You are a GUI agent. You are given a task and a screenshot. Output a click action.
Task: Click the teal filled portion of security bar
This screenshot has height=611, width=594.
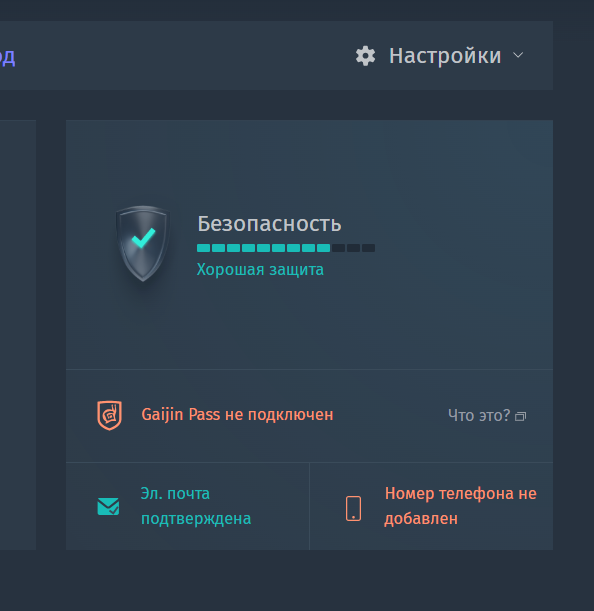click(x=263, y=248)
